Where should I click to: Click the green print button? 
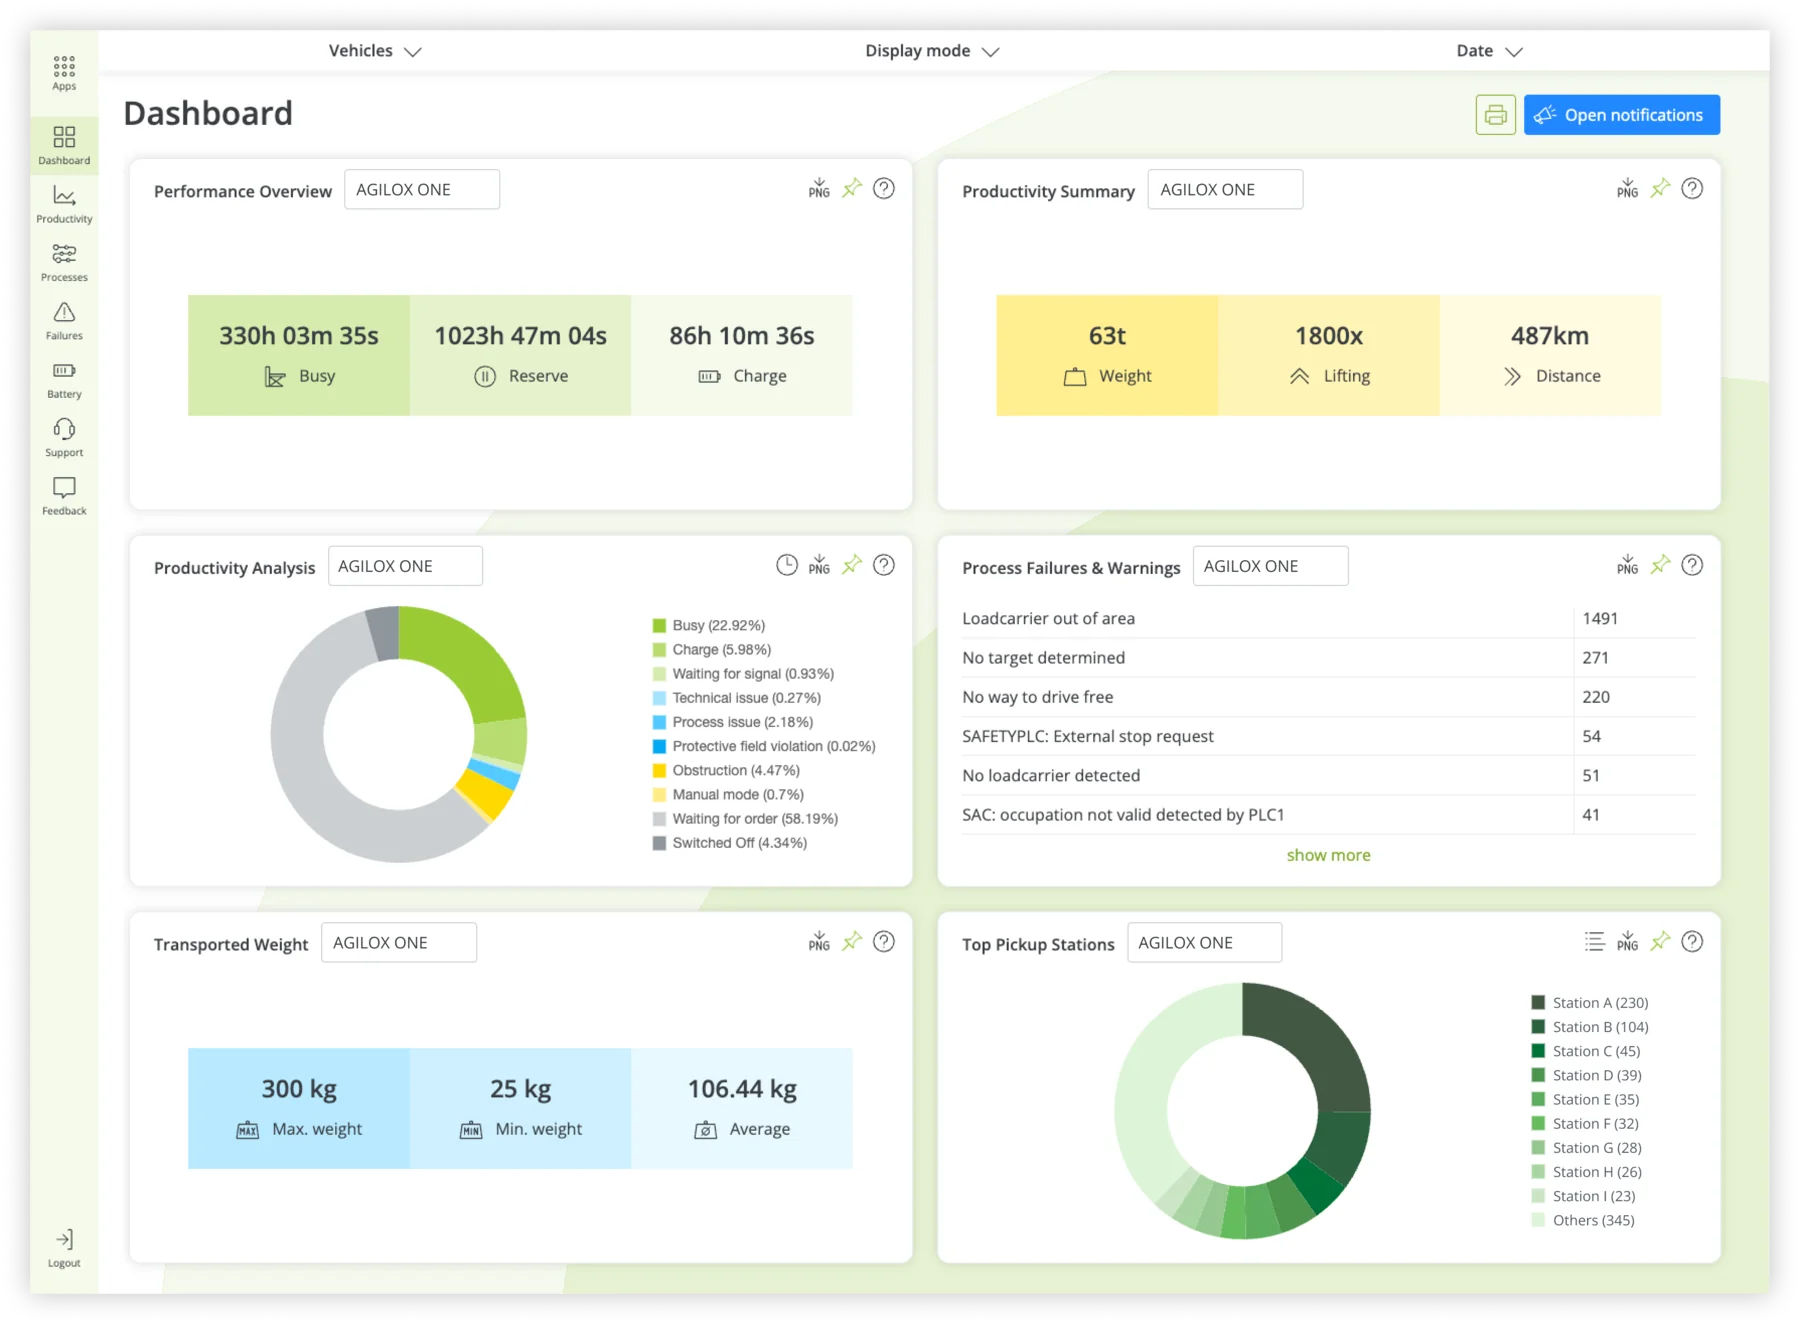tap(1495, 115)
